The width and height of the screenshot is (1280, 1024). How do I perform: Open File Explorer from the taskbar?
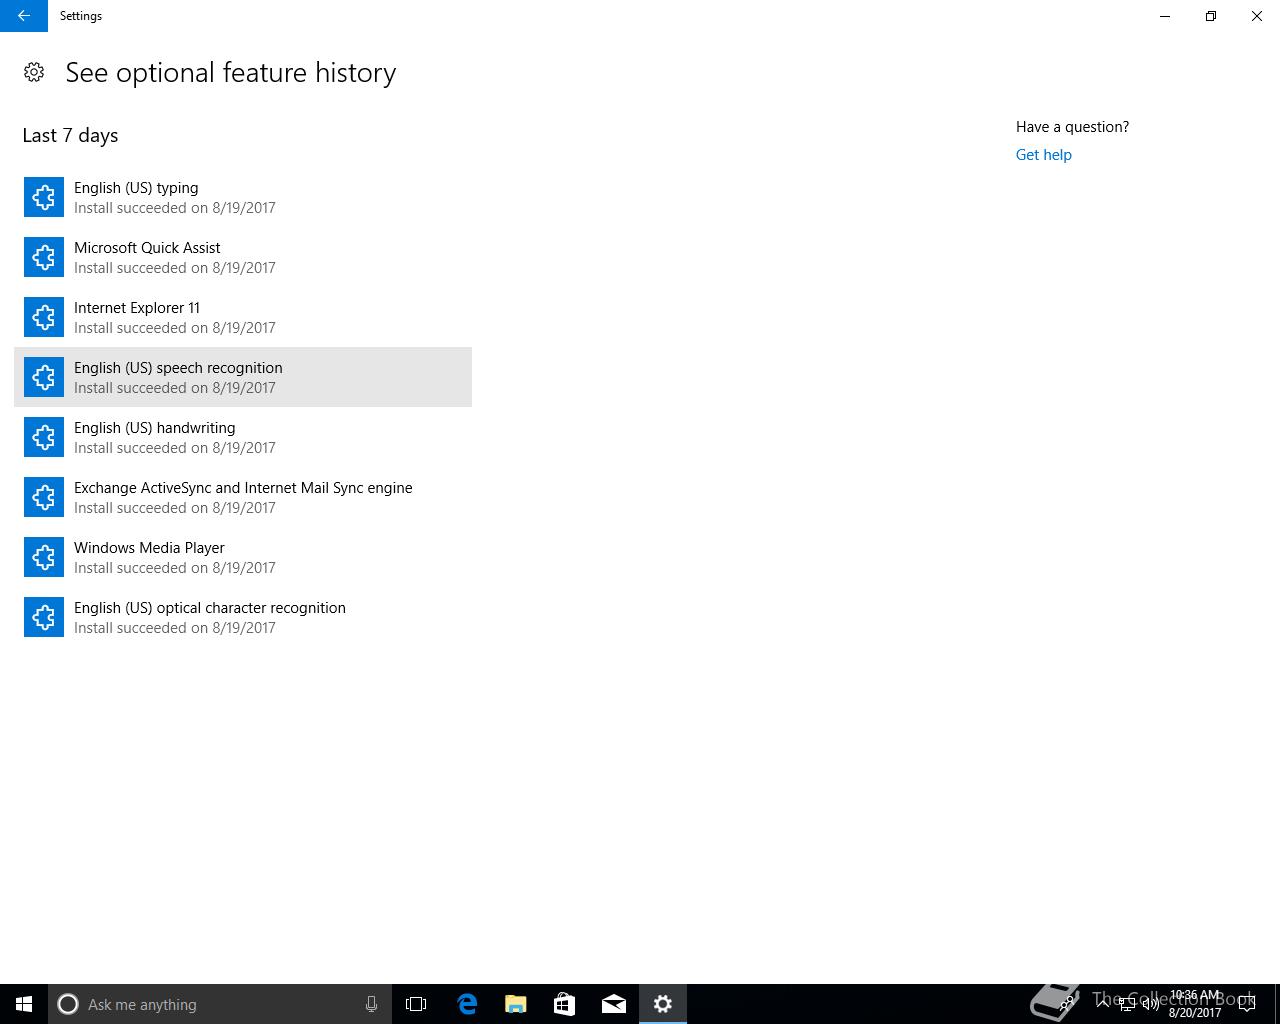coord(516,1004)
